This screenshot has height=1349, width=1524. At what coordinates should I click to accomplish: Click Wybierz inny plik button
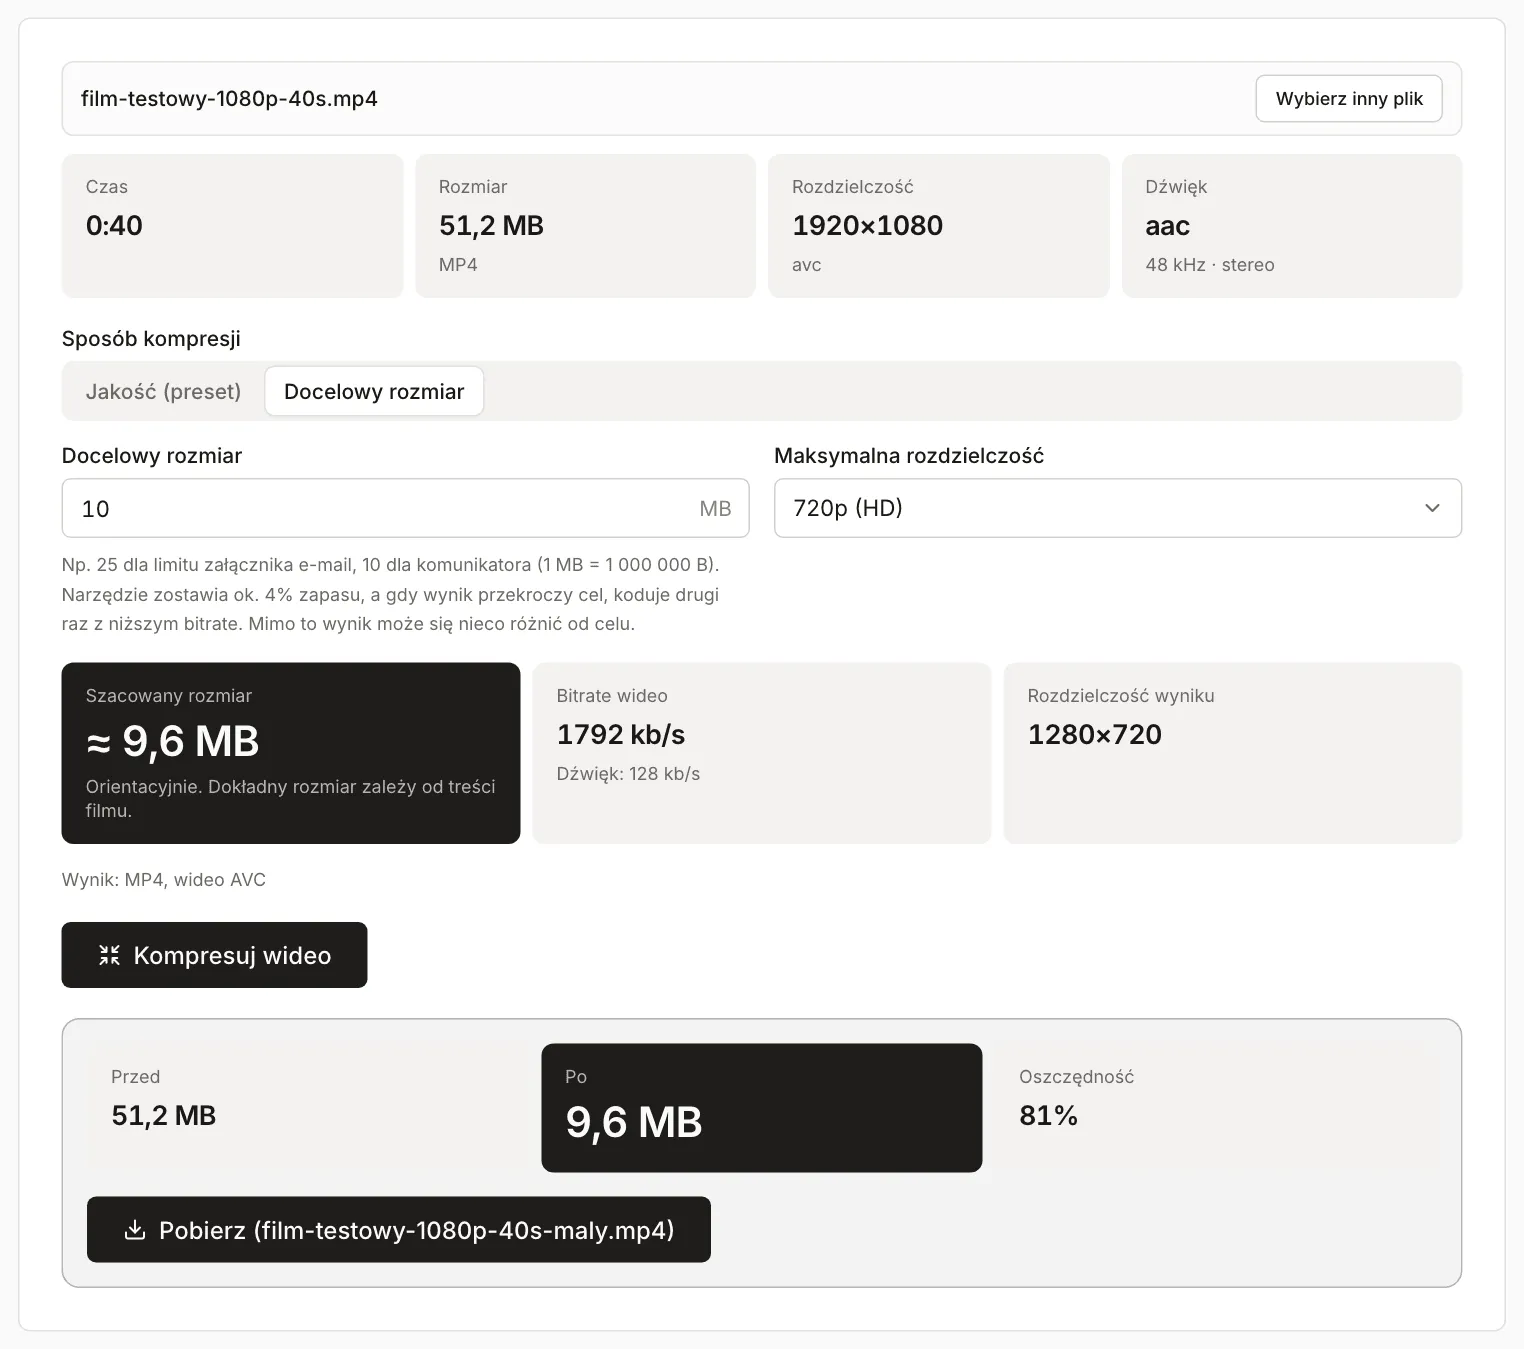pos(1349,98)
